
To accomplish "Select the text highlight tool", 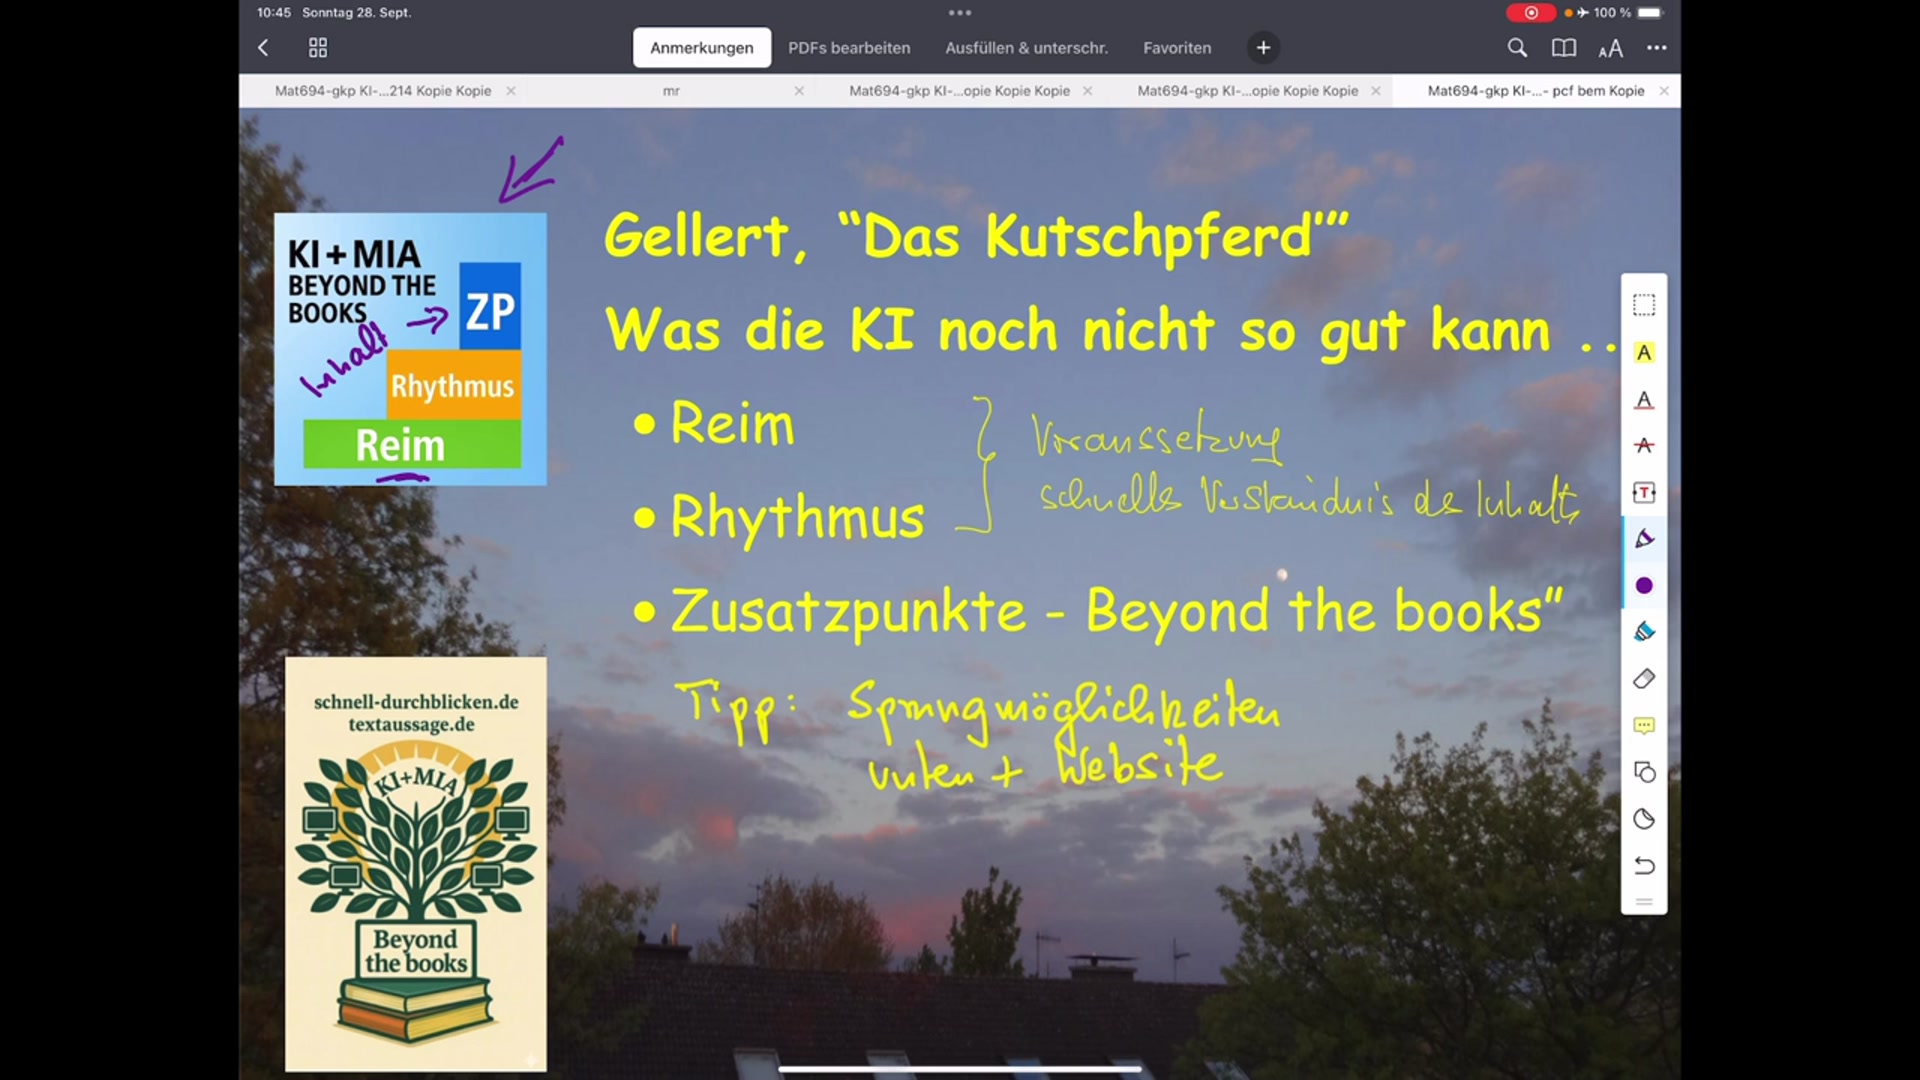I will [x=1644, y=352].
